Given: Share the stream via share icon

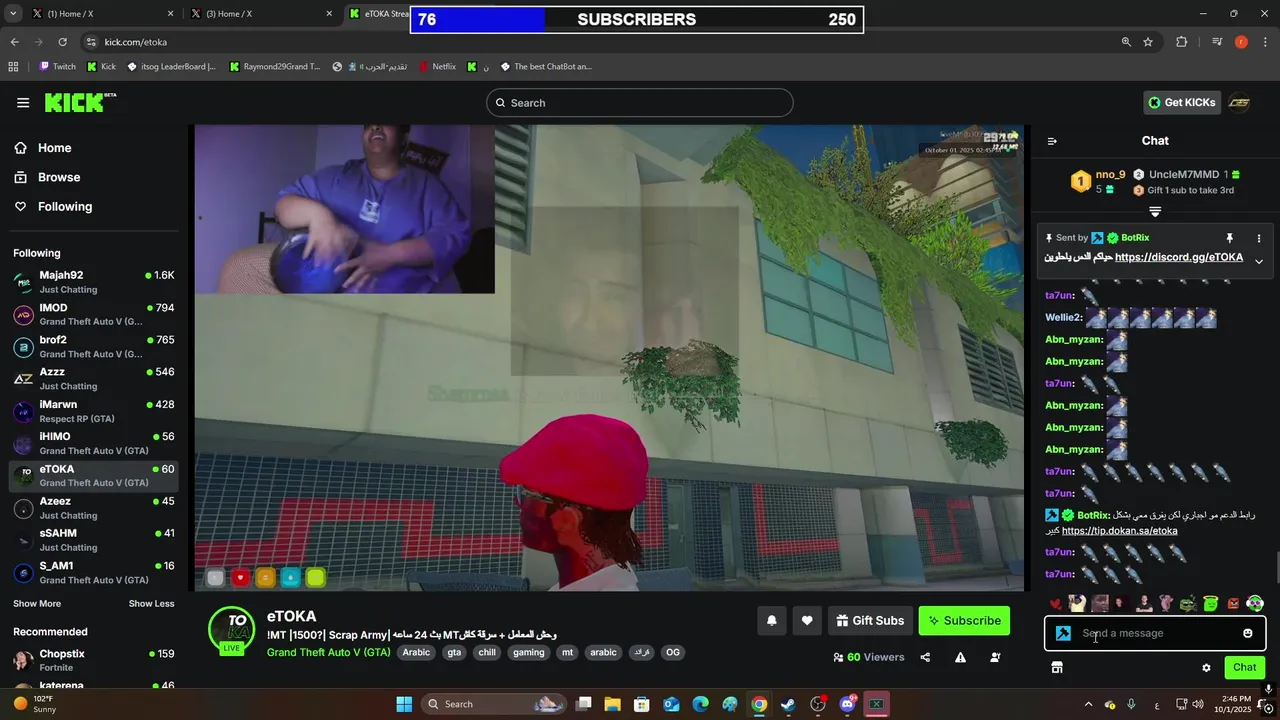Looking at the screenshot, I should coord(925,657).
